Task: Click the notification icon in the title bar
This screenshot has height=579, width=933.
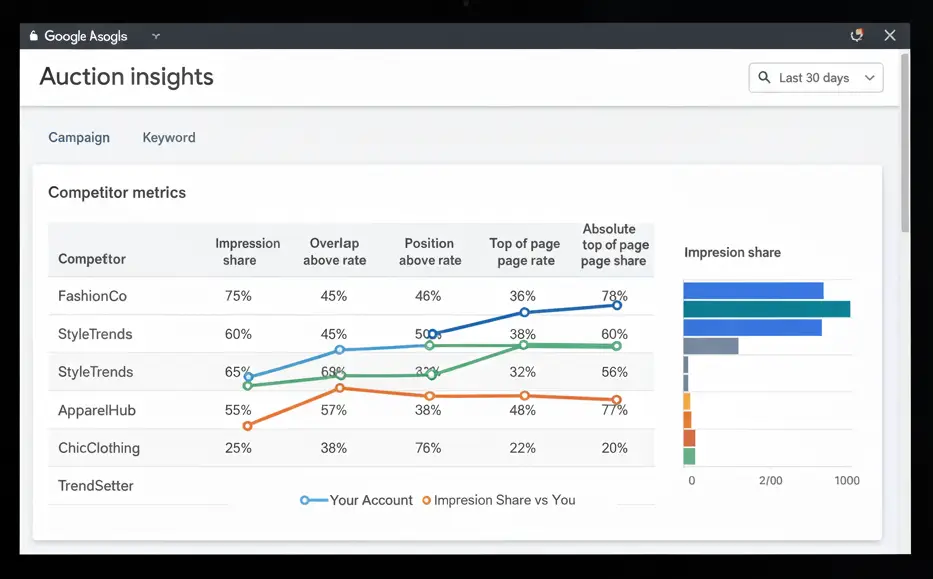Action: [856, 35]
